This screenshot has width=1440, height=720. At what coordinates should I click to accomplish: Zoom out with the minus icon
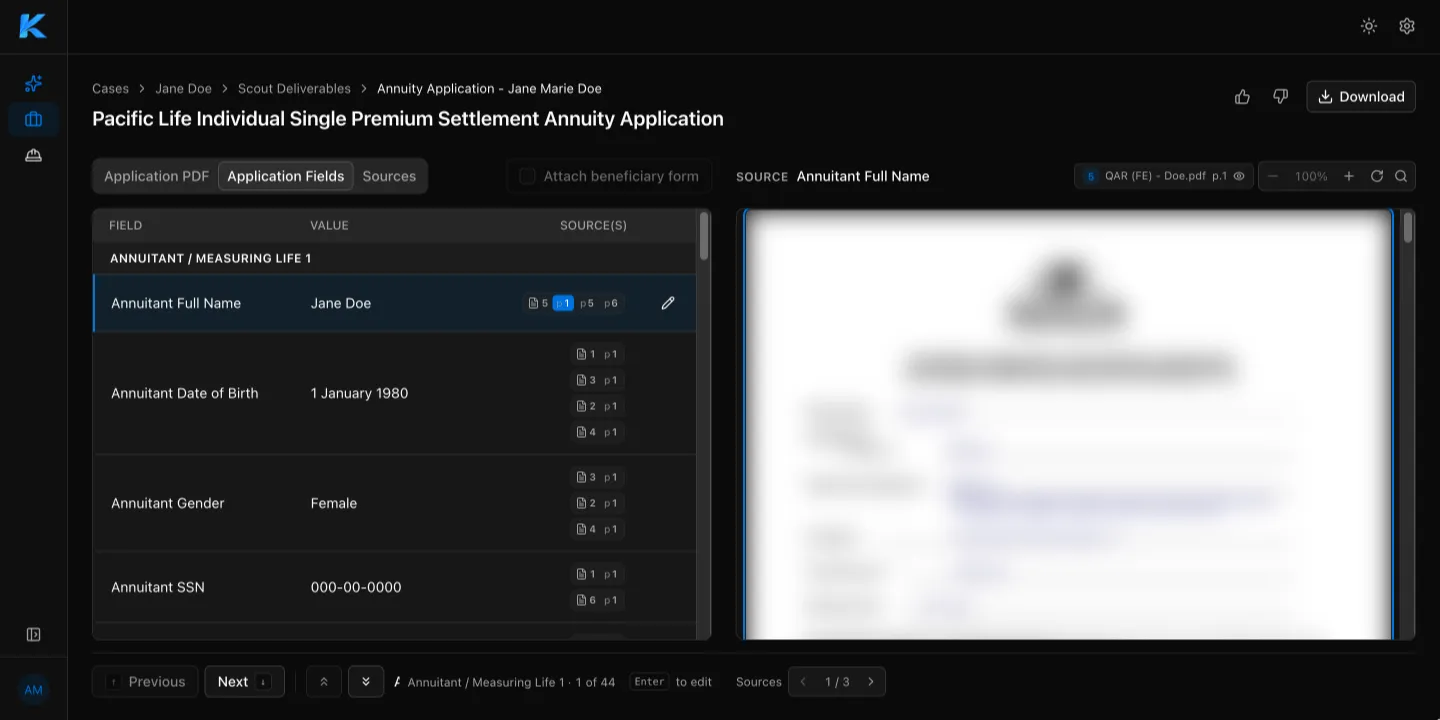1273,176
